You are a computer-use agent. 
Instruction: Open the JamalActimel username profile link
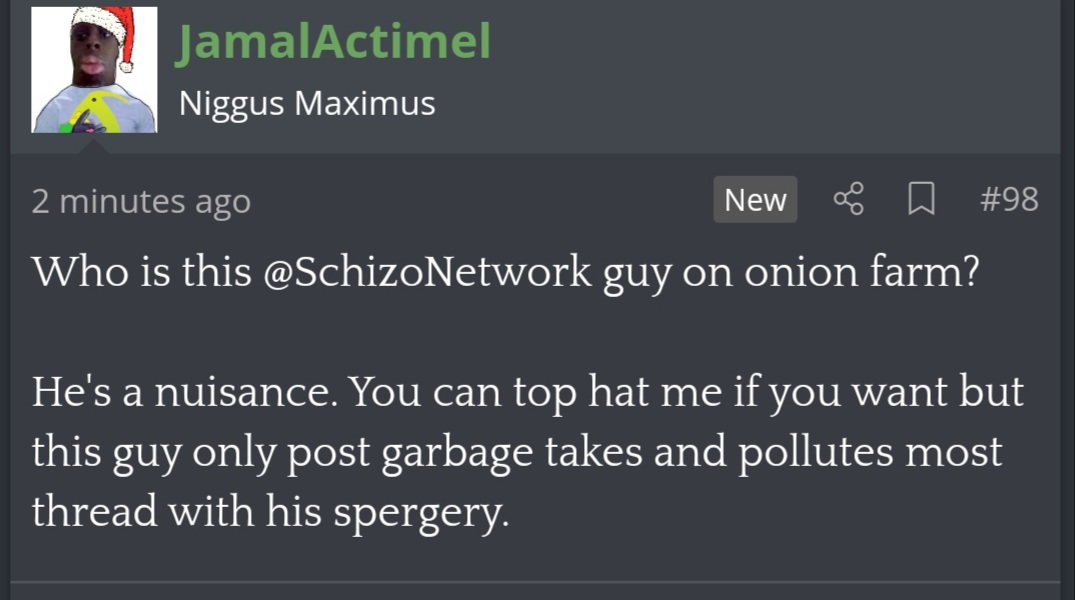tap(334, 42)
